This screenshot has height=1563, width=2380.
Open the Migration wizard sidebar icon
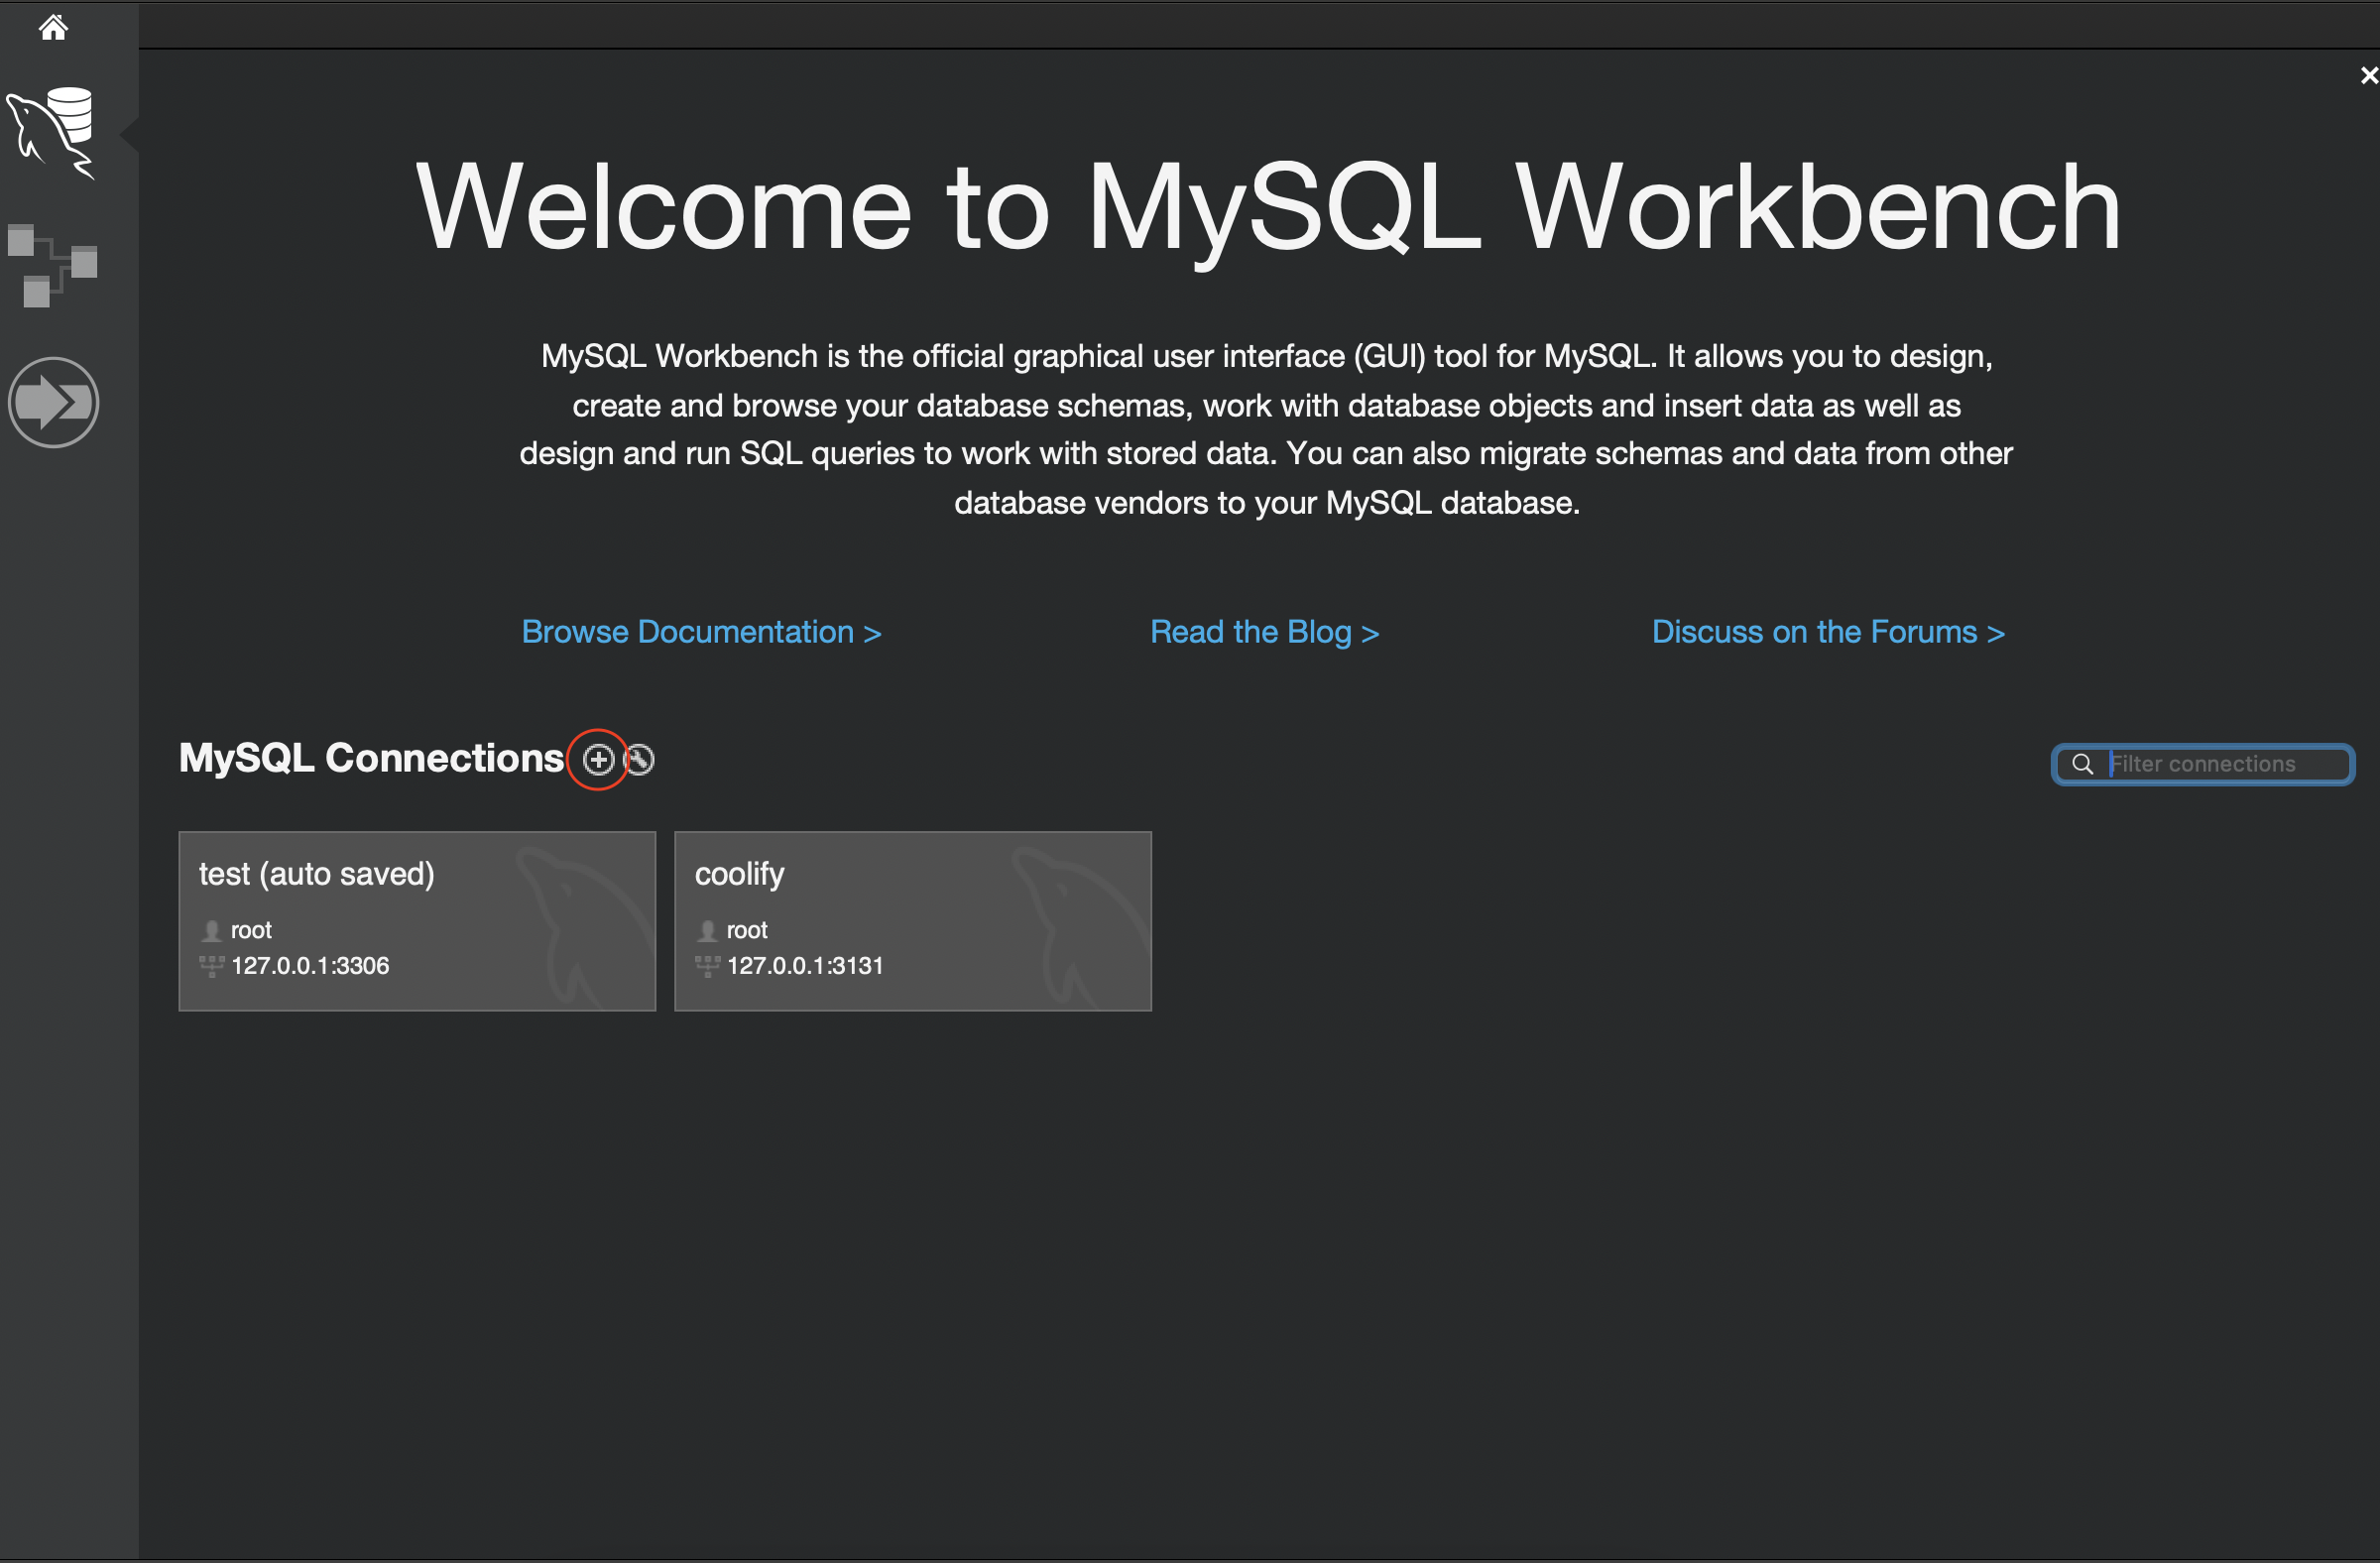click(53, 402)
